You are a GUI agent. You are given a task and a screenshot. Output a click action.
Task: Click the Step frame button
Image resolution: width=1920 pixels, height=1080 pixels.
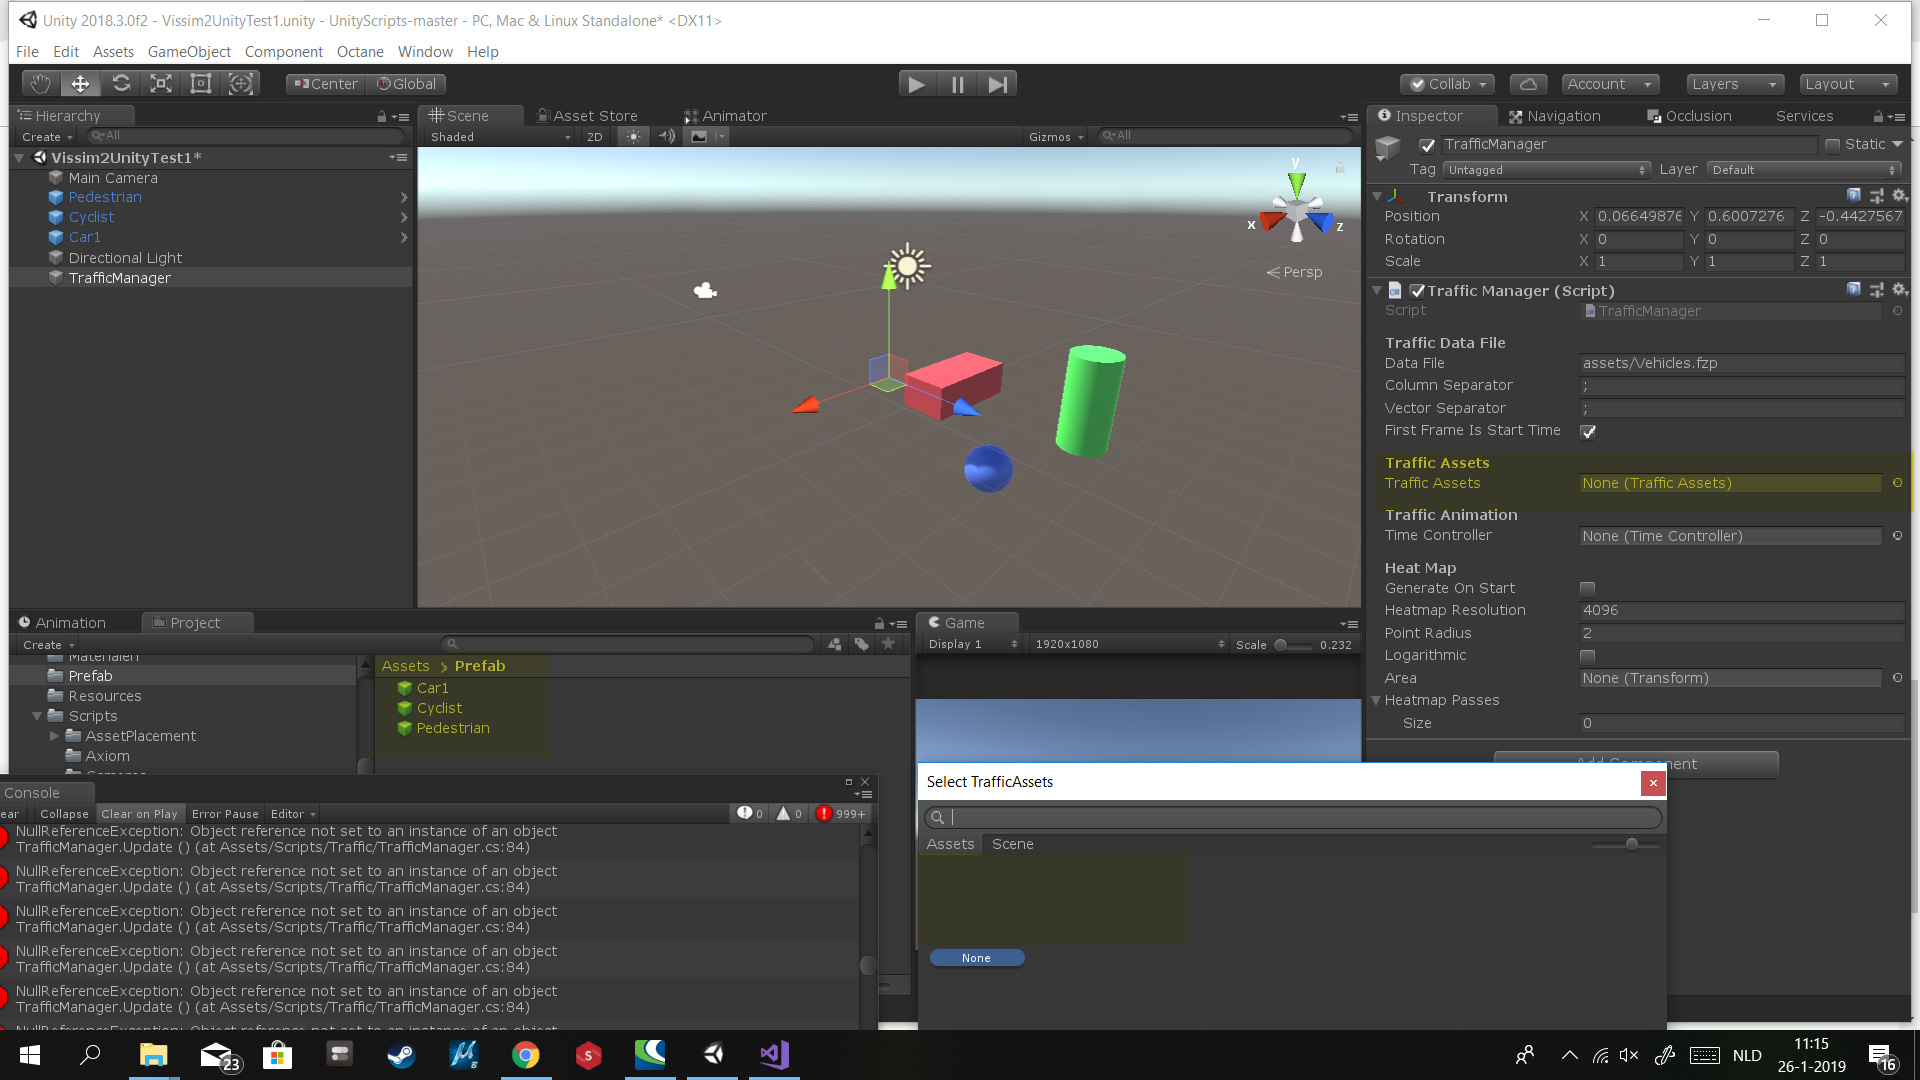click(997, 84)
